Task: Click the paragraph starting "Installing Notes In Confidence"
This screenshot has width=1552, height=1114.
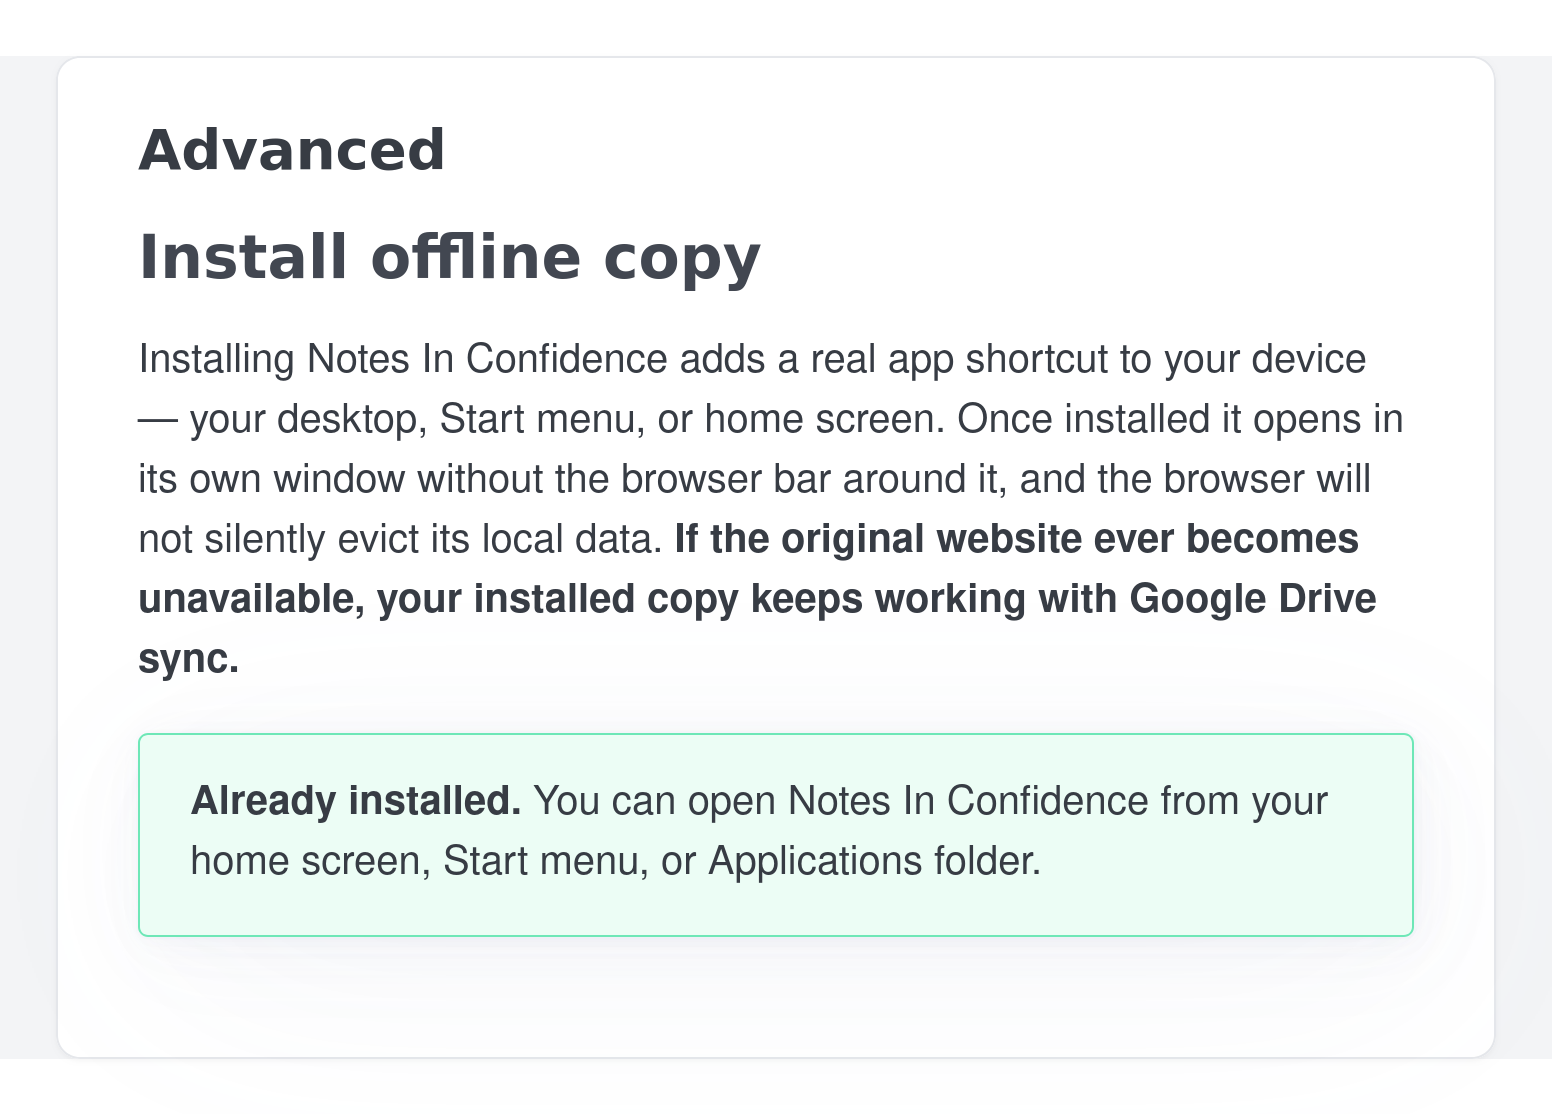Action: pos(771,508)
